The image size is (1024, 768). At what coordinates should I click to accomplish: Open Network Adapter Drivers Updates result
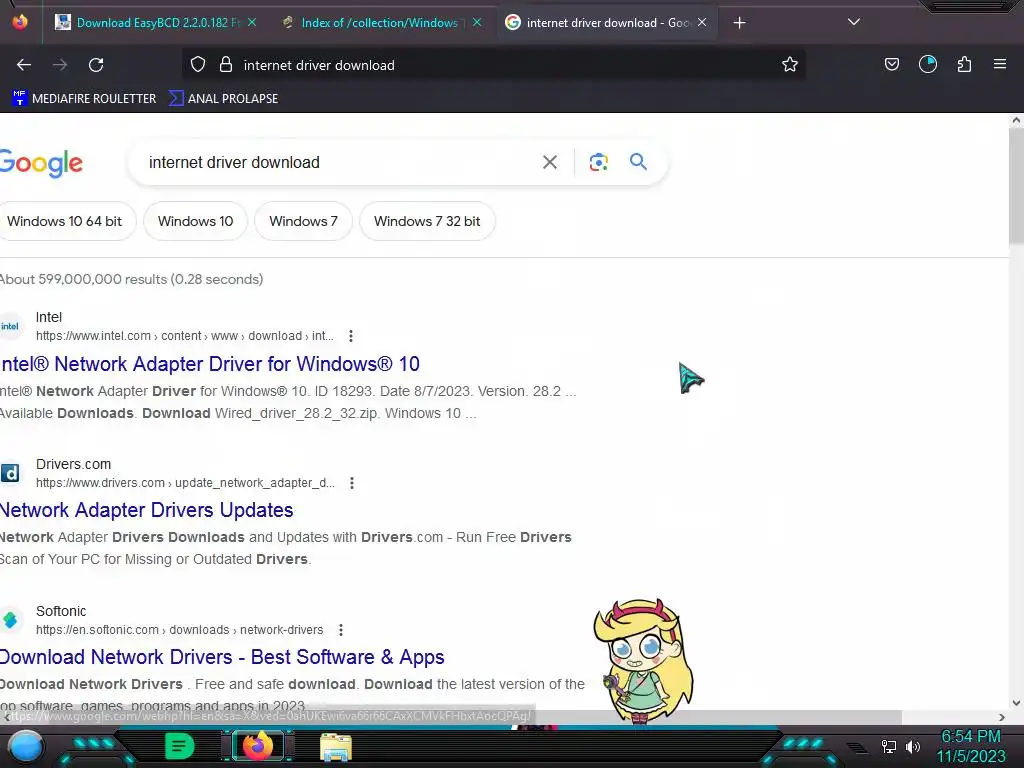(x=146, y=510)
